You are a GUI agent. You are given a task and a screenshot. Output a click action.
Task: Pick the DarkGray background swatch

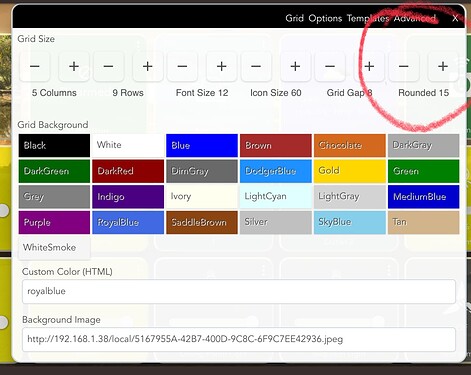424,145
